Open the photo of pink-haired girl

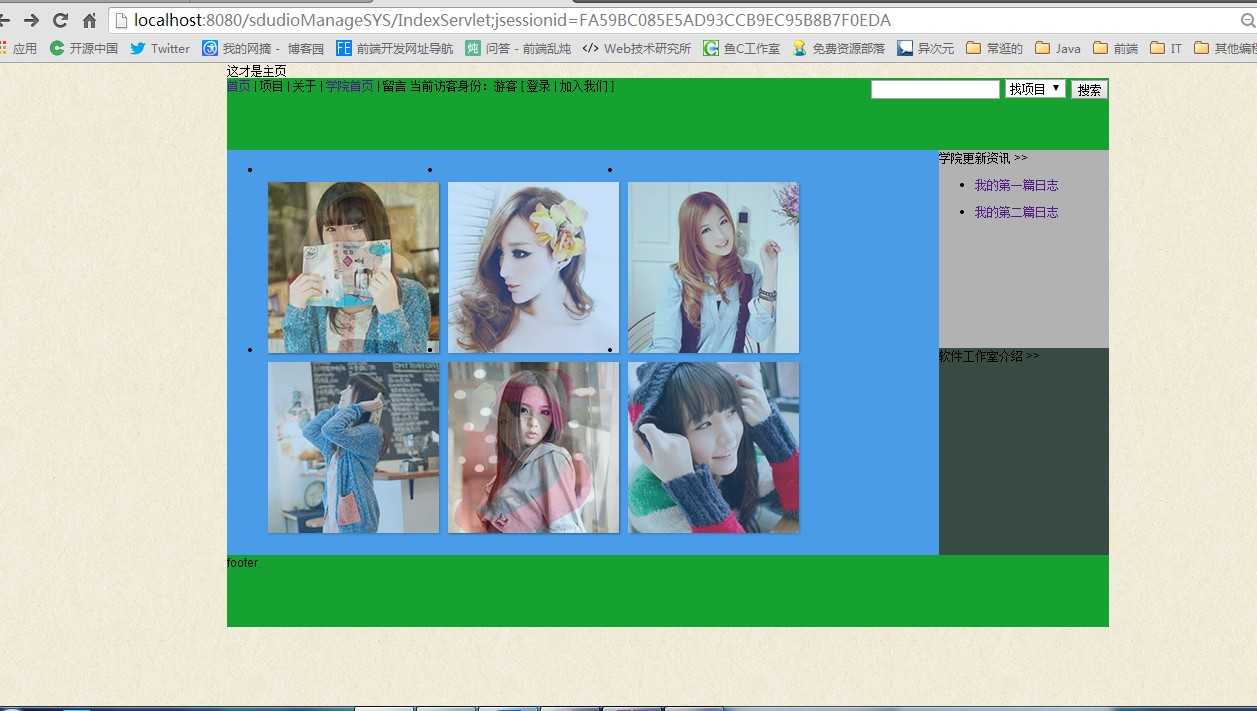pyautogui.click(x=533, y=447)
